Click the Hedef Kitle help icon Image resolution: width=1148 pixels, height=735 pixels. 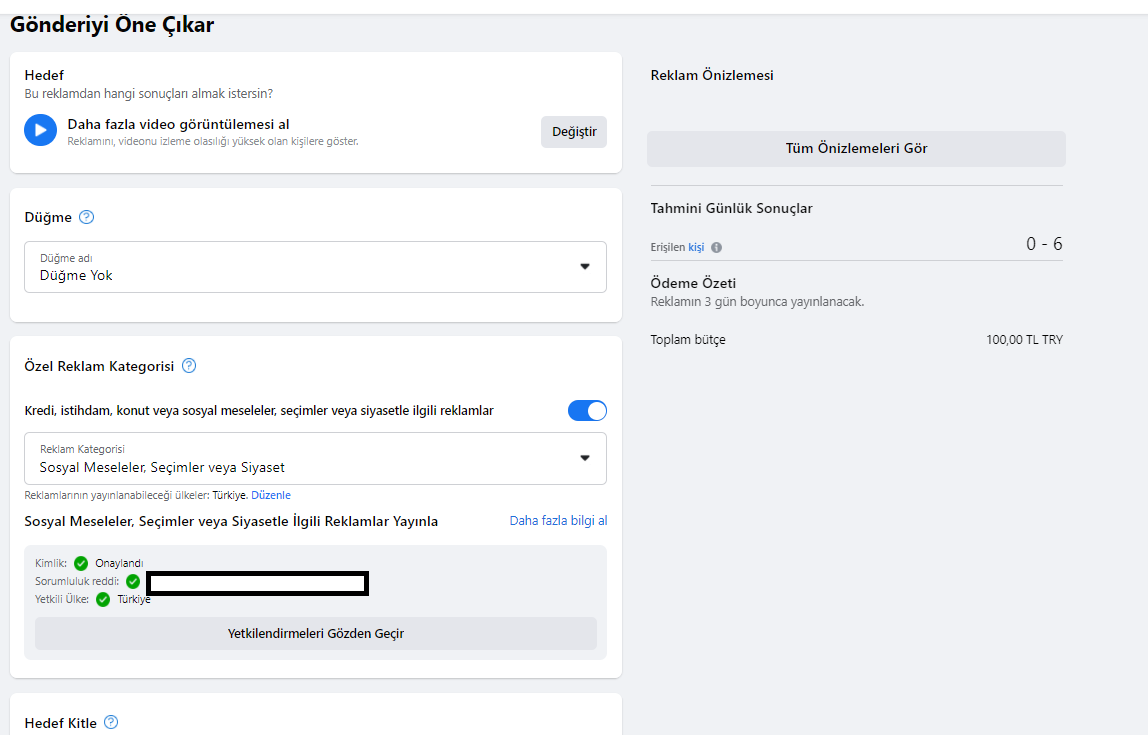[x=111, y=722]
